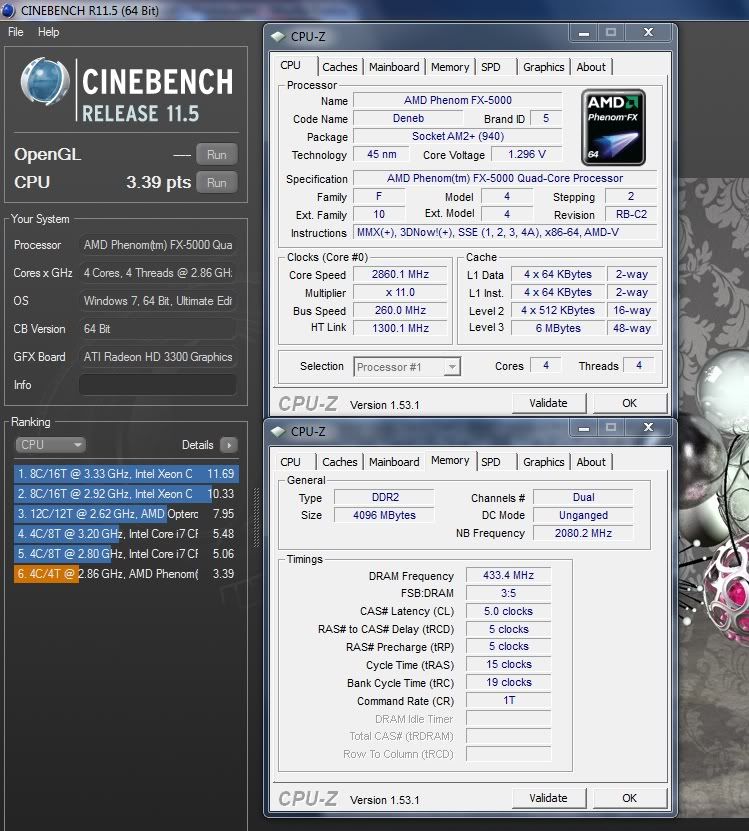
Task: Click the AMD Phenom FX processor logo
Action: [x=613, y=128]
